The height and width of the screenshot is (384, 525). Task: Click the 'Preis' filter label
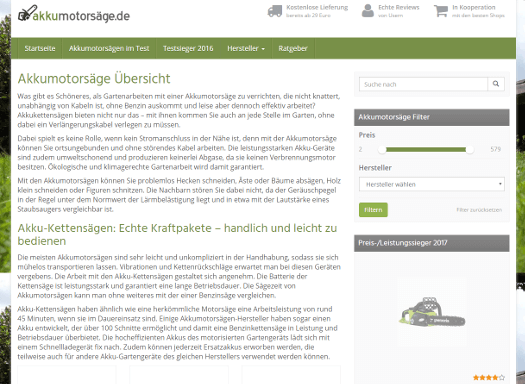(x=367, y=135)
